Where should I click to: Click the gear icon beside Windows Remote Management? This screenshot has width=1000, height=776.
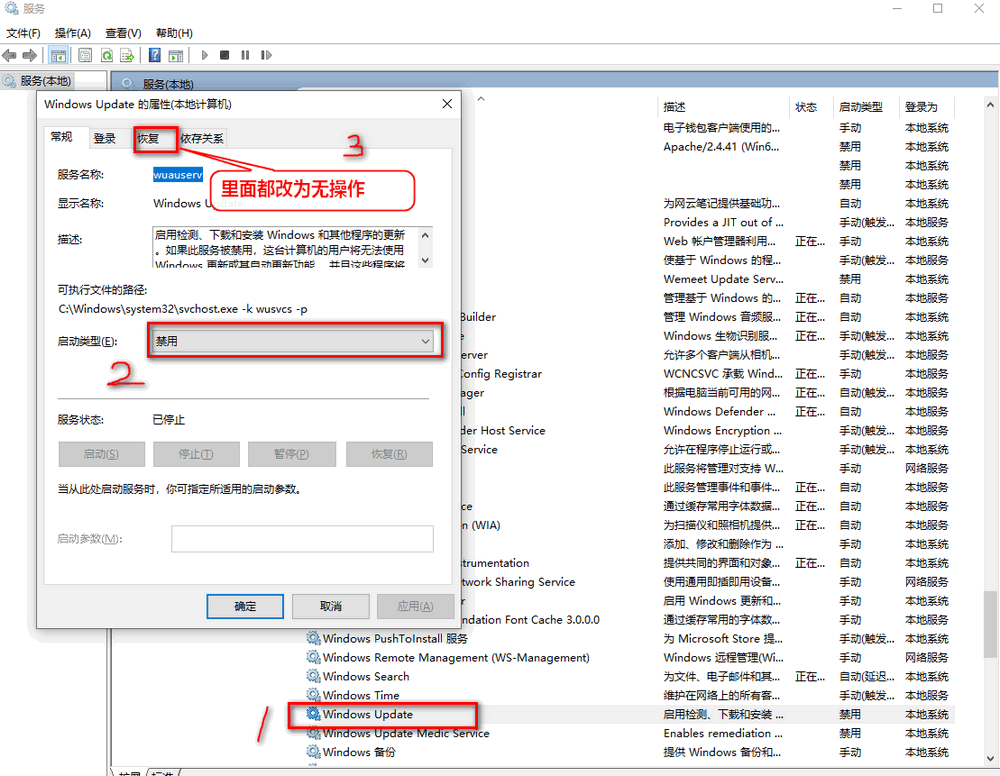coord(313,657)
